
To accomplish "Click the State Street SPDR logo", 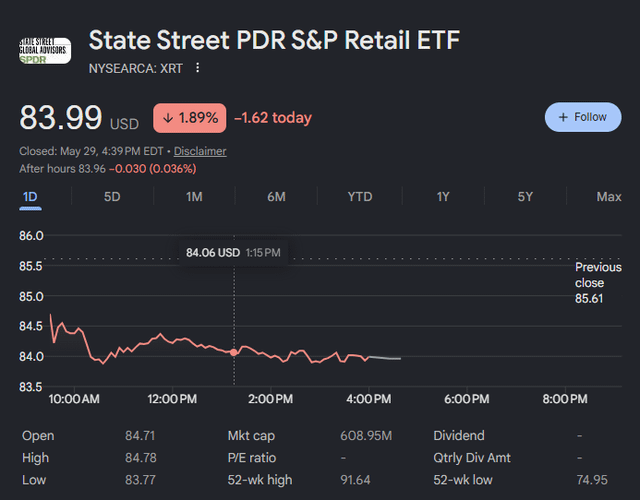I will point(45,51).
